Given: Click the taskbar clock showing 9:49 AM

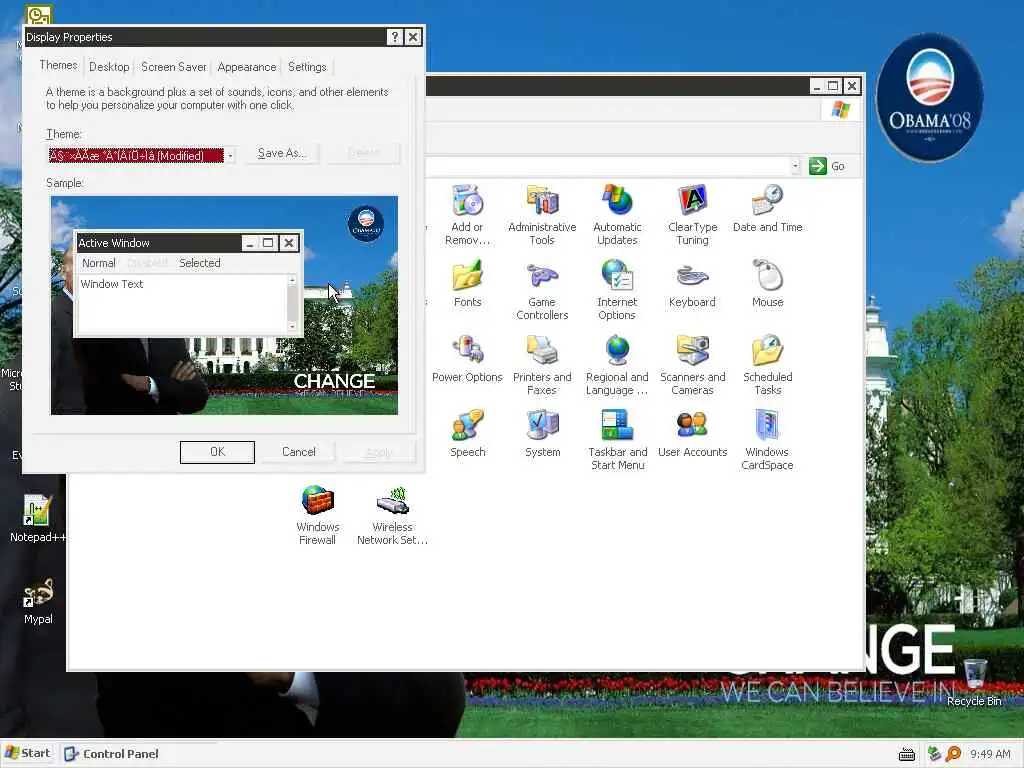Looking at the screenshot, I should (990, 754).
